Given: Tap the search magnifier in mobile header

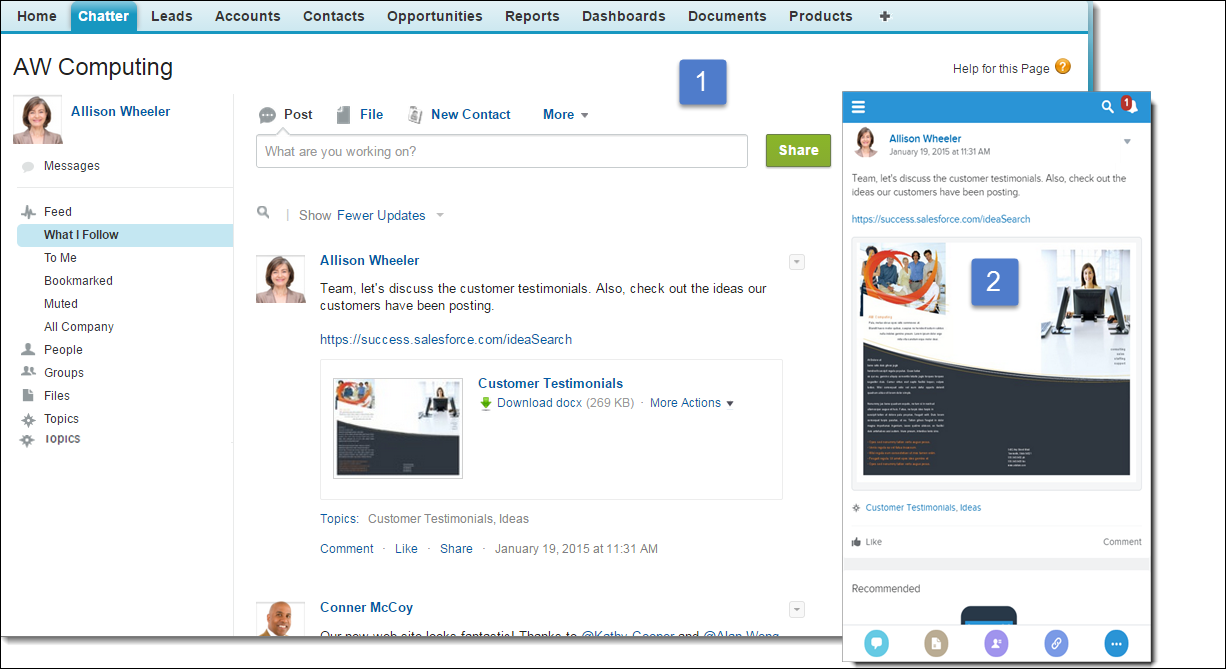Looking at the screenshot, I should (x=1107, y=107).
